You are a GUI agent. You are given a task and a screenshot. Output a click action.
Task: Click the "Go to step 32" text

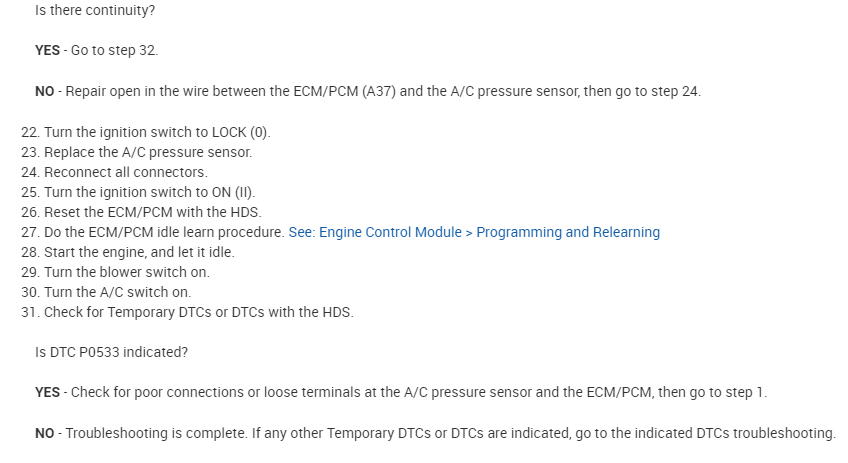coord(114,50)
